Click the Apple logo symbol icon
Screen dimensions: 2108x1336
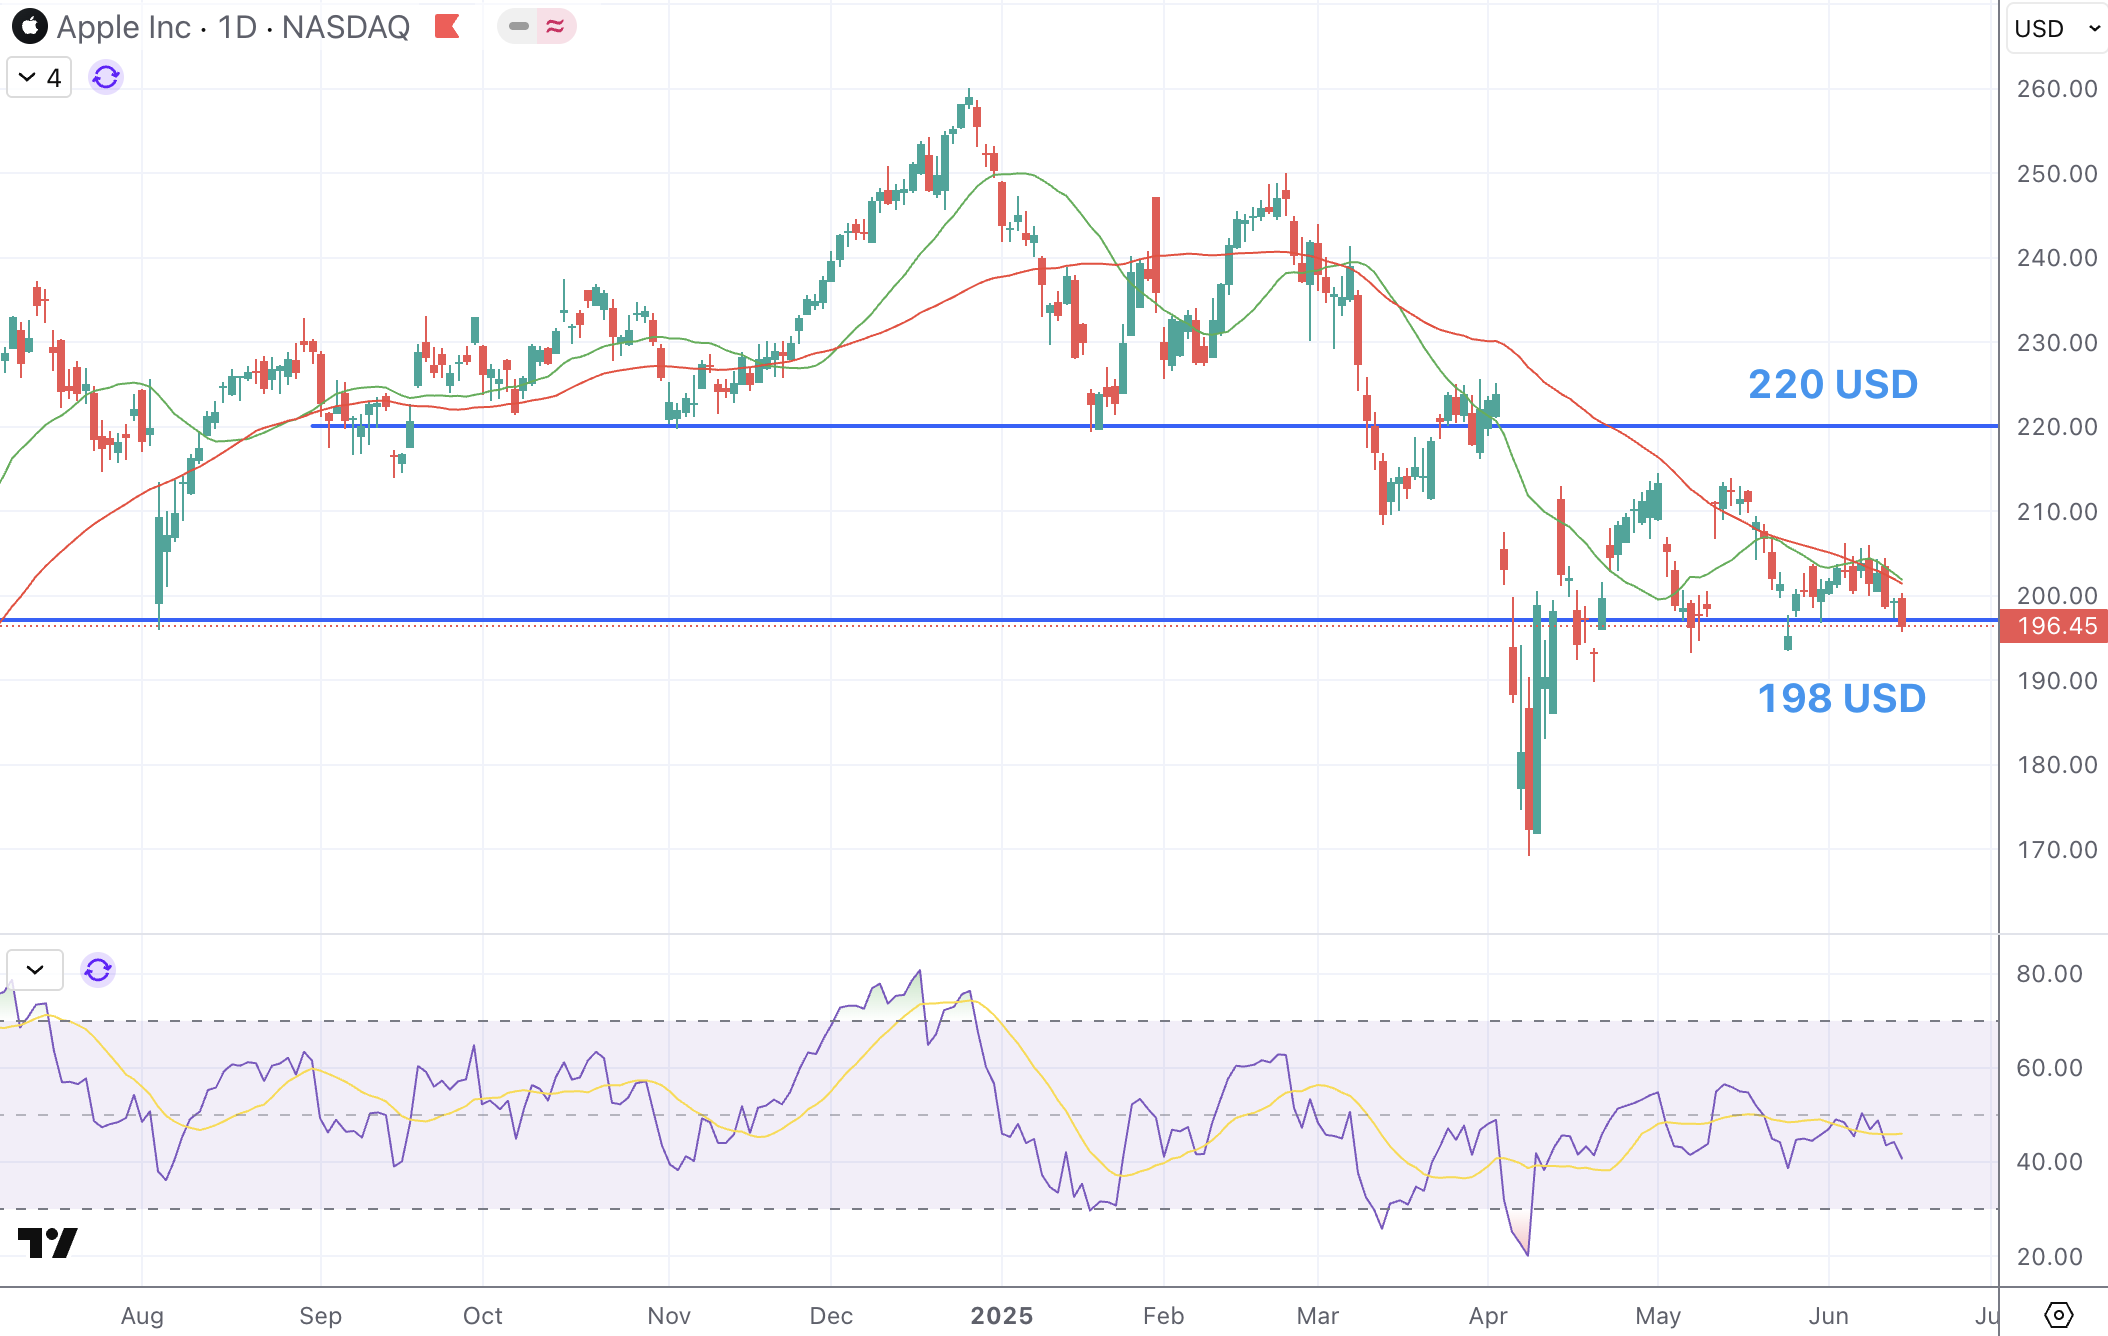pos(30,27)
